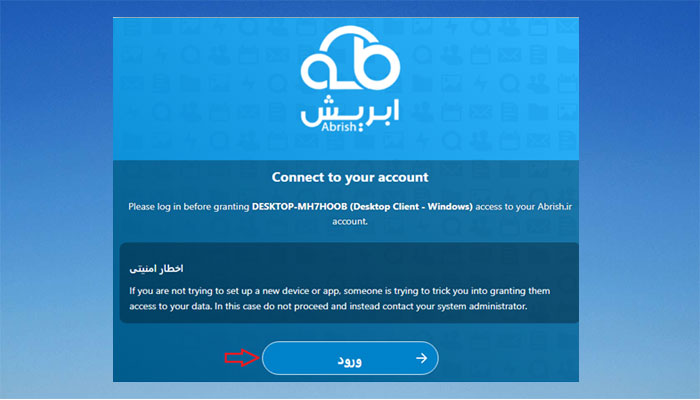
Task: Click the red outlined arrow annotation
Action: tap(242, 358)
